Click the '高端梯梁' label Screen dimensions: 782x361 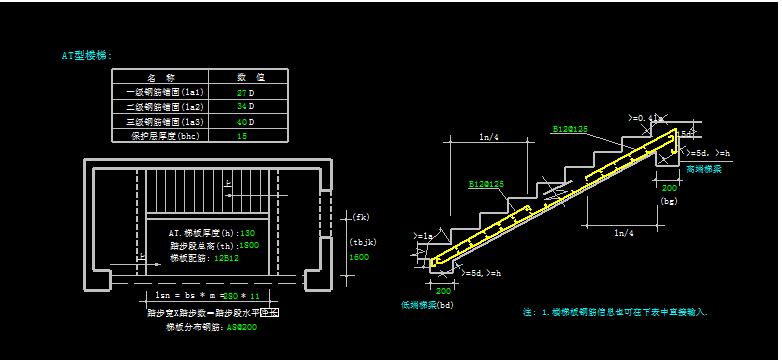pos(704,170)
